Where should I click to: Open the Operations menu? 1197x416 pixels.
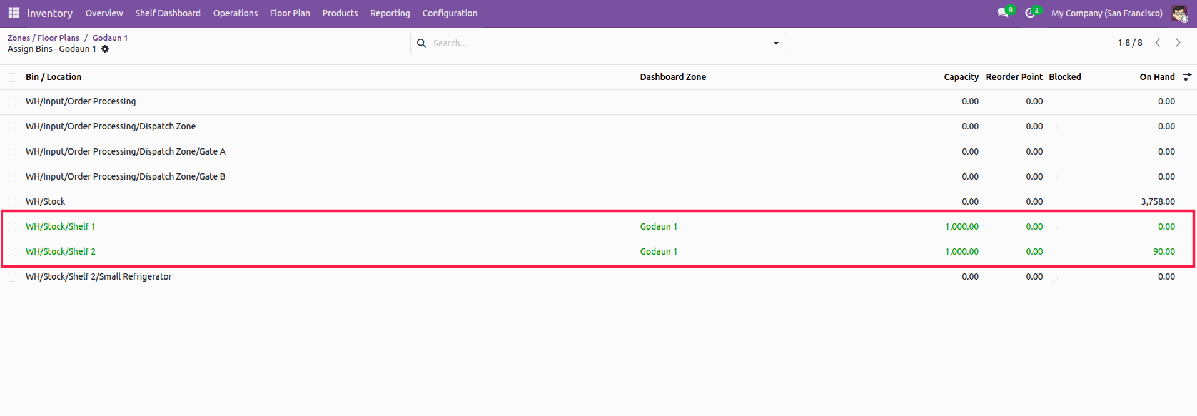coord(236,13)
